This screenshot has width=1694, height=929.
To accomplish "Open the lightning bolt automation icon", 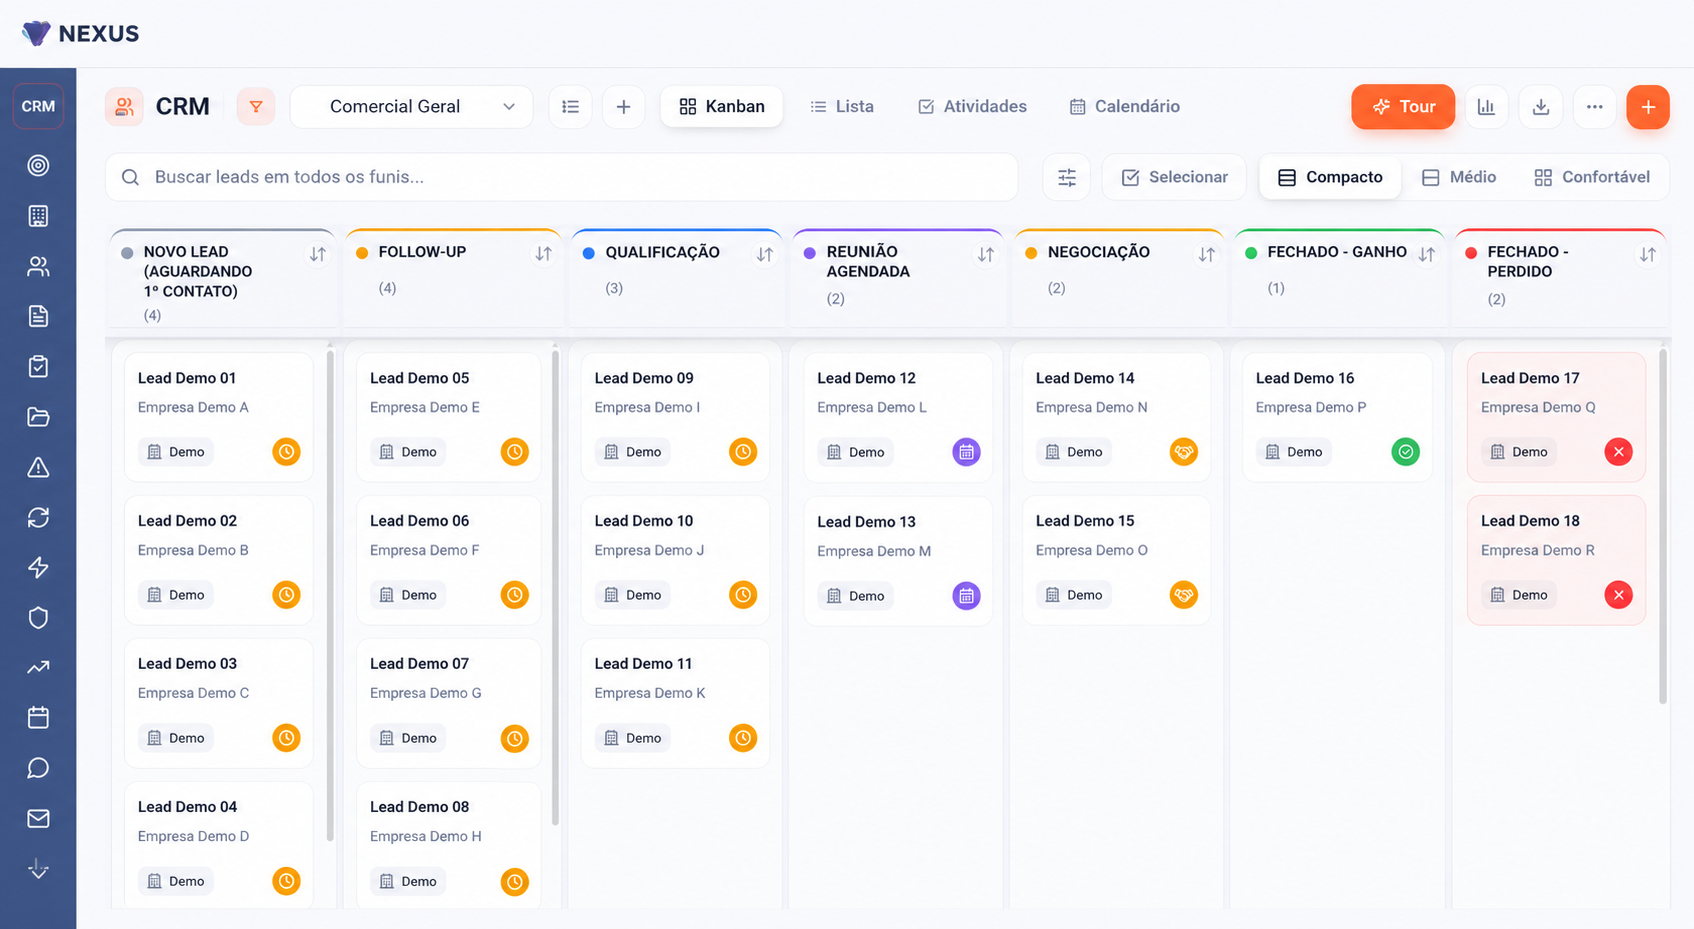I will (x=38, y=567).
